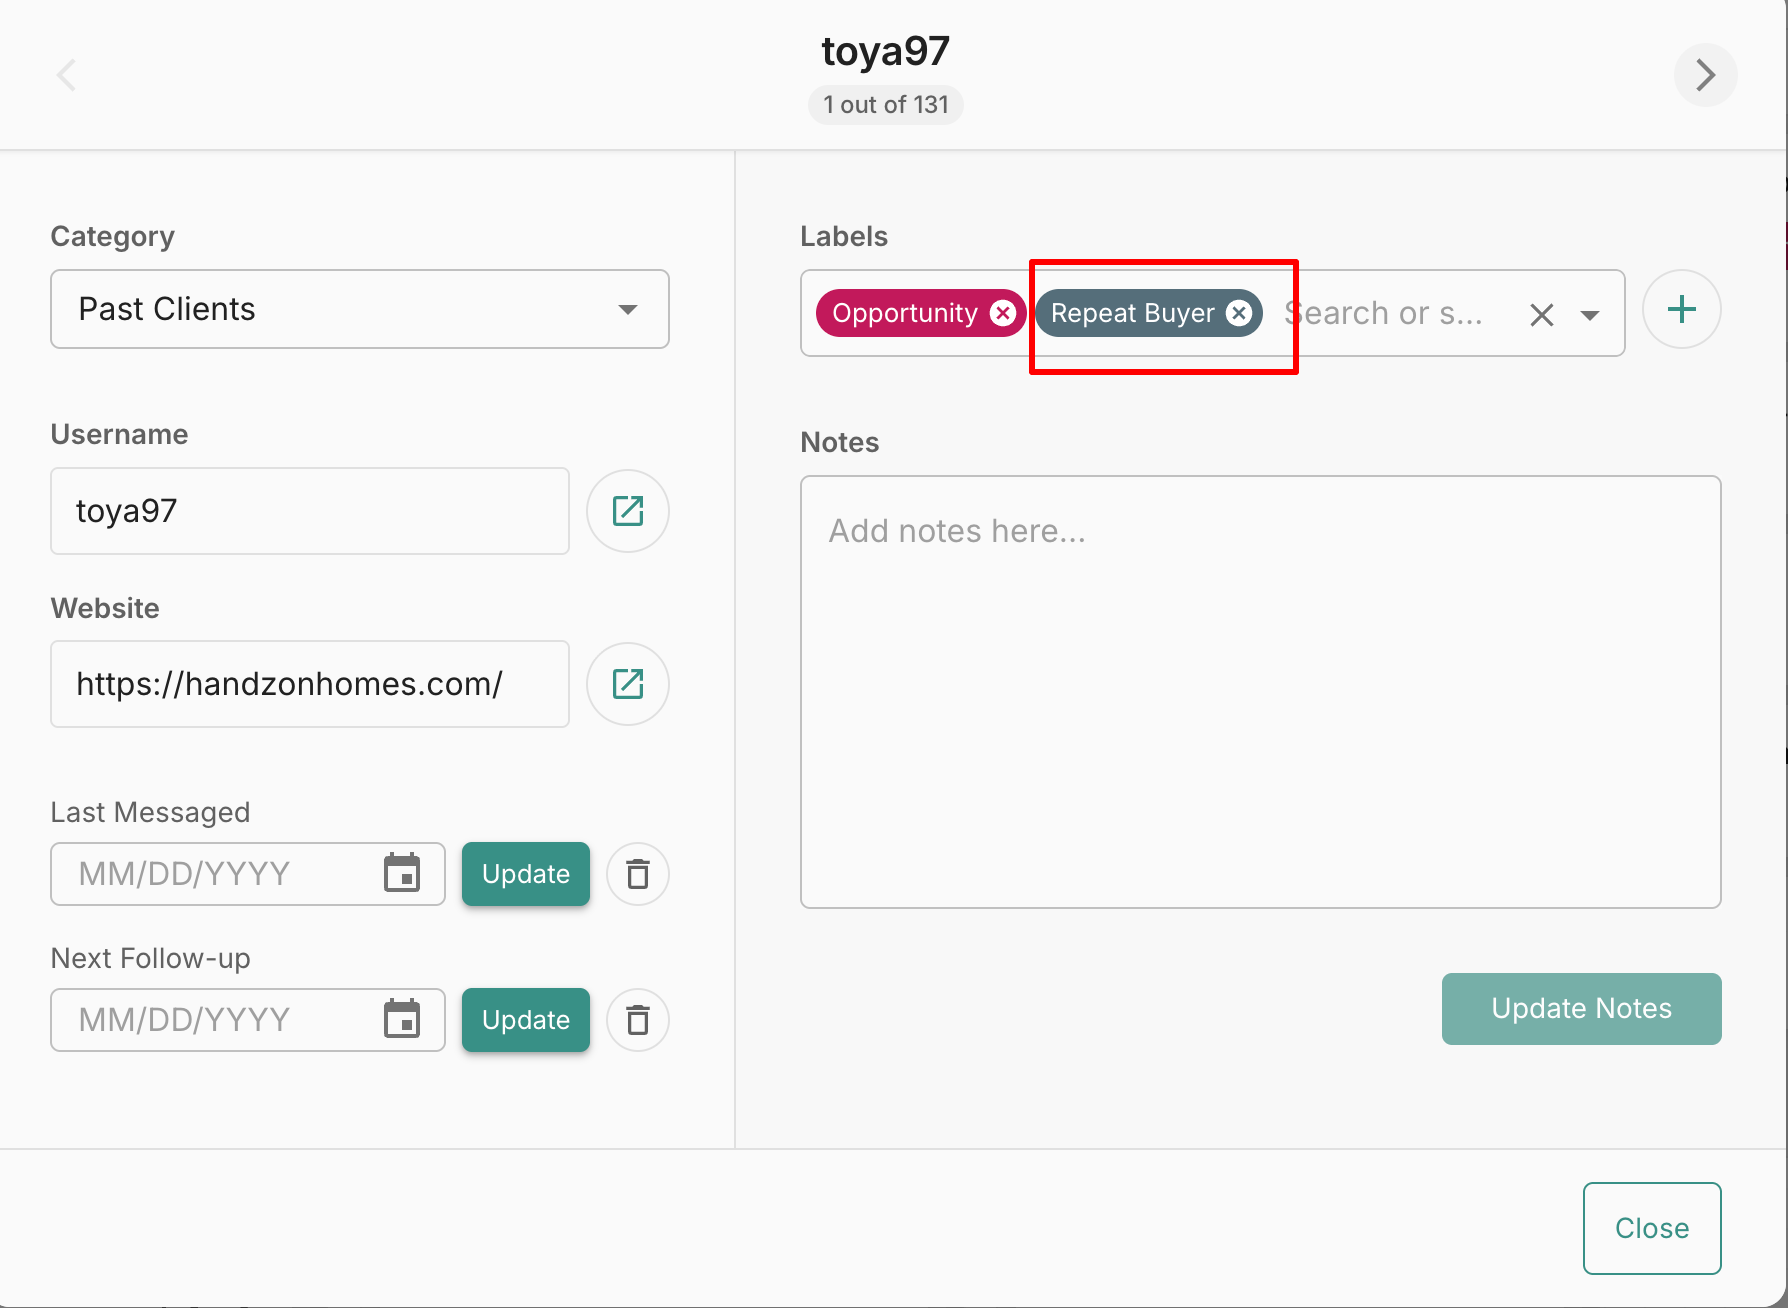Click Update Notes button
This screenshot has width=1788, height=1308.
1580,1008
